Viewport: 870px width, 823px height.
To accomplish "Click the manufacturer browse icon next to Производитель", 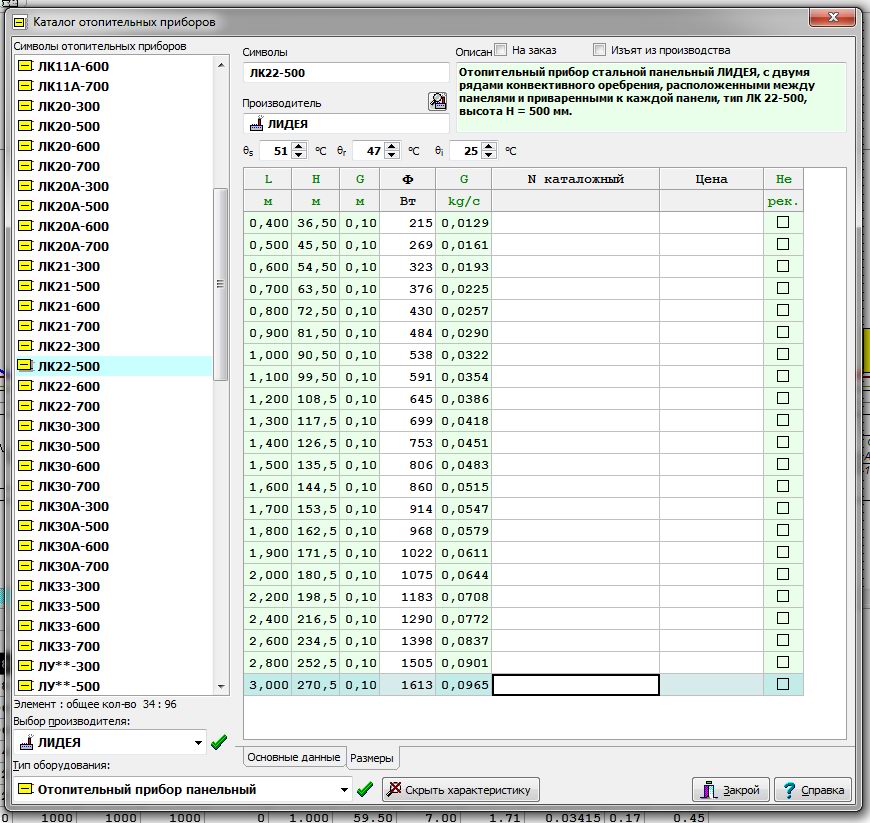I will [437, 101].
